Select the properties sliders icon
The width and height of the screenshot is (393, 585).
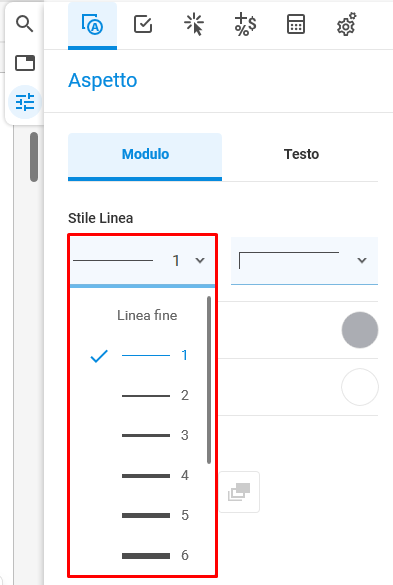click(x=25, y=102)
